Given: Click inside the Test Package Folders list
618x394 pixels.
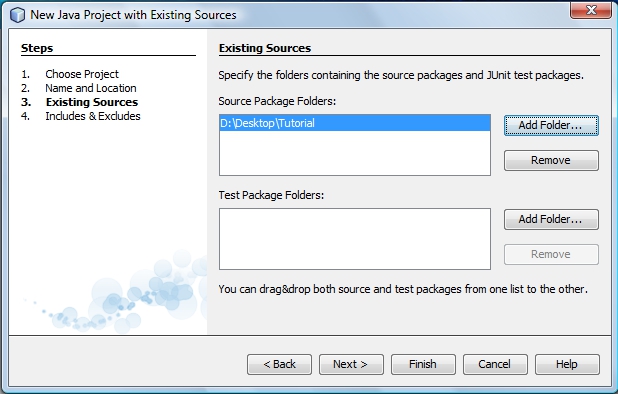Looking at the screenshot, I should (x=355, y=239).
